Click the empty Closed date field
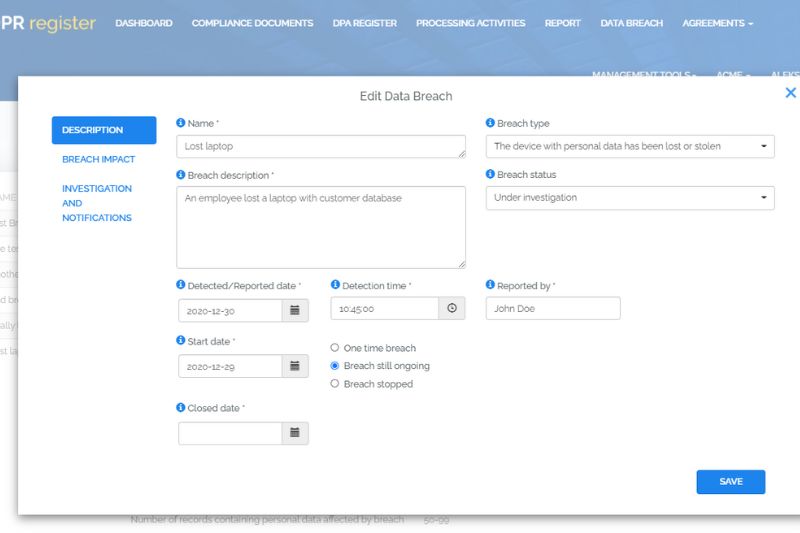 coord(230,434)
